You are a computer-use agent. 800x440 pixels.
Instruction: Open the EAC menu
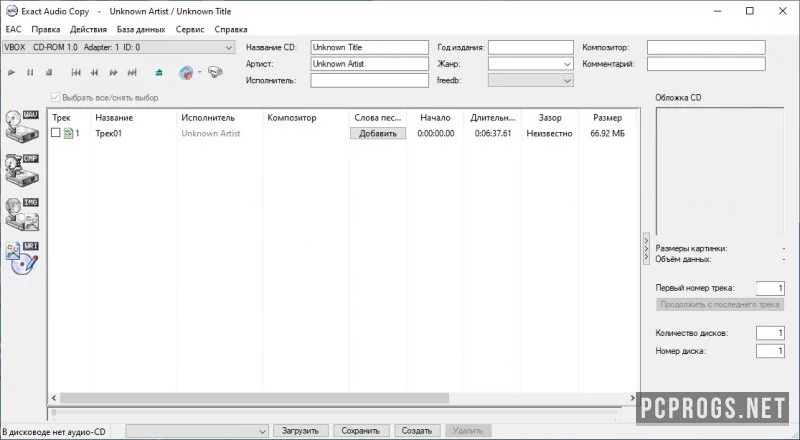coord(13,29)
